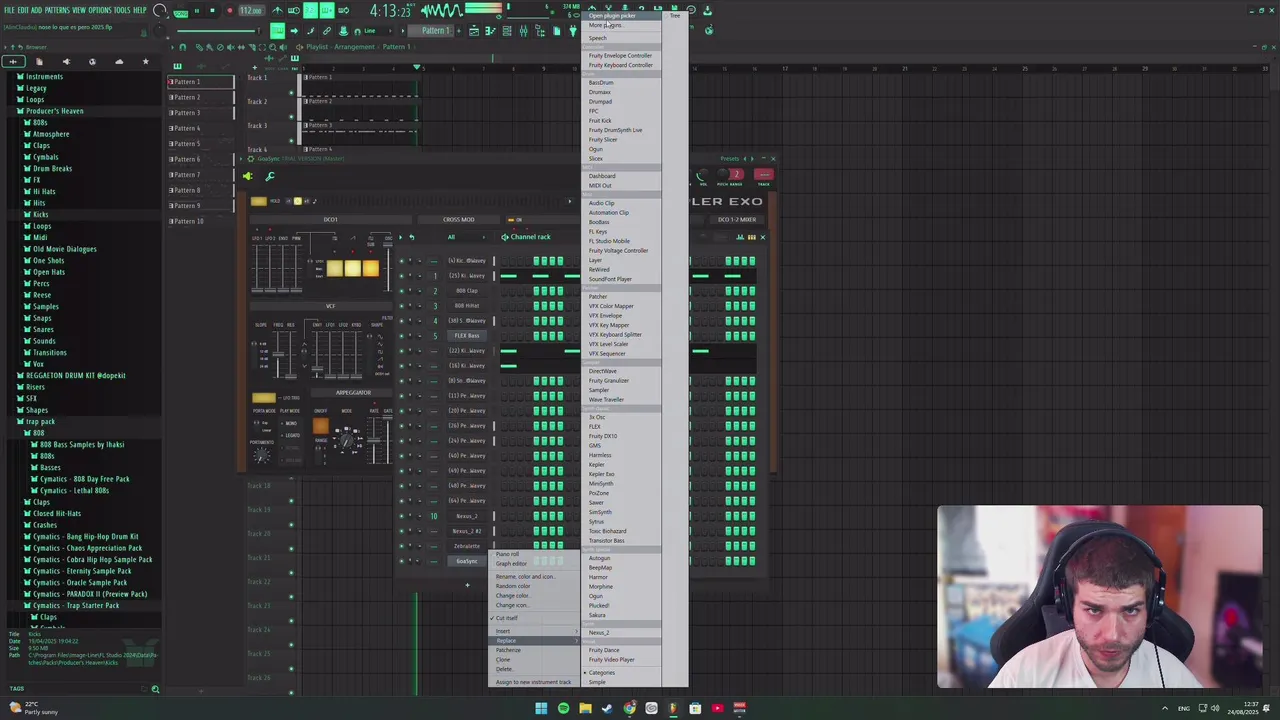
Task: Click the plug icon in plugin window
Action: tap(247, 176)
